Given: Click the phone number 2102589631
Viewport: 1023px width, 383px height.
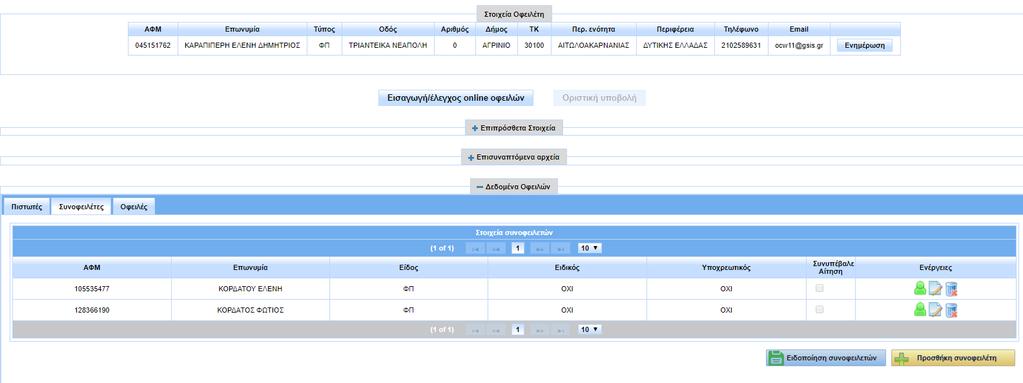Looking at the screenshot, I should click(x=741, y=46).
